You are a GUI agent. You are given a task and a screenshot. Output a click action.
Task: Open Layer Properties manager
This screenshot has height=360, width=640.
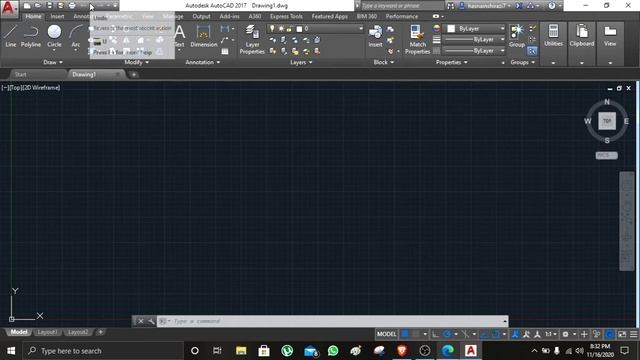[x=252, y=39]
